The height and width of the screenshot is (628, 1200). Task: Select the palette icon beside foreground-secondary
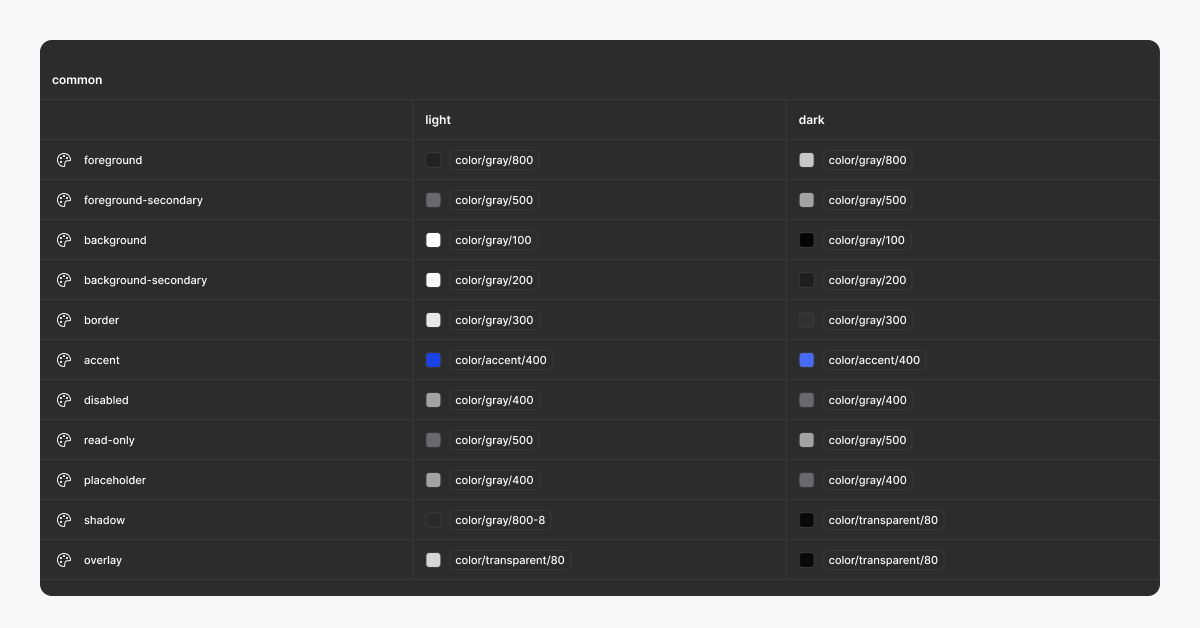64,200
